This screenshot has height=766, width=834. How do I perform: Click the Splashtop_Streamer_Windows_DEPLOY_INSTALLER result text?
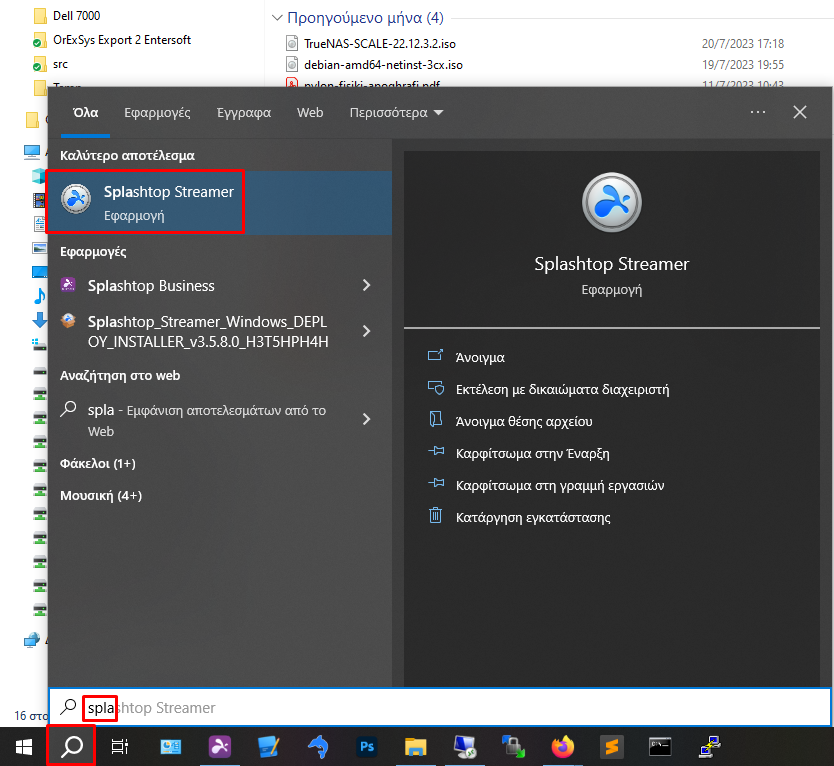pos(208,331)
